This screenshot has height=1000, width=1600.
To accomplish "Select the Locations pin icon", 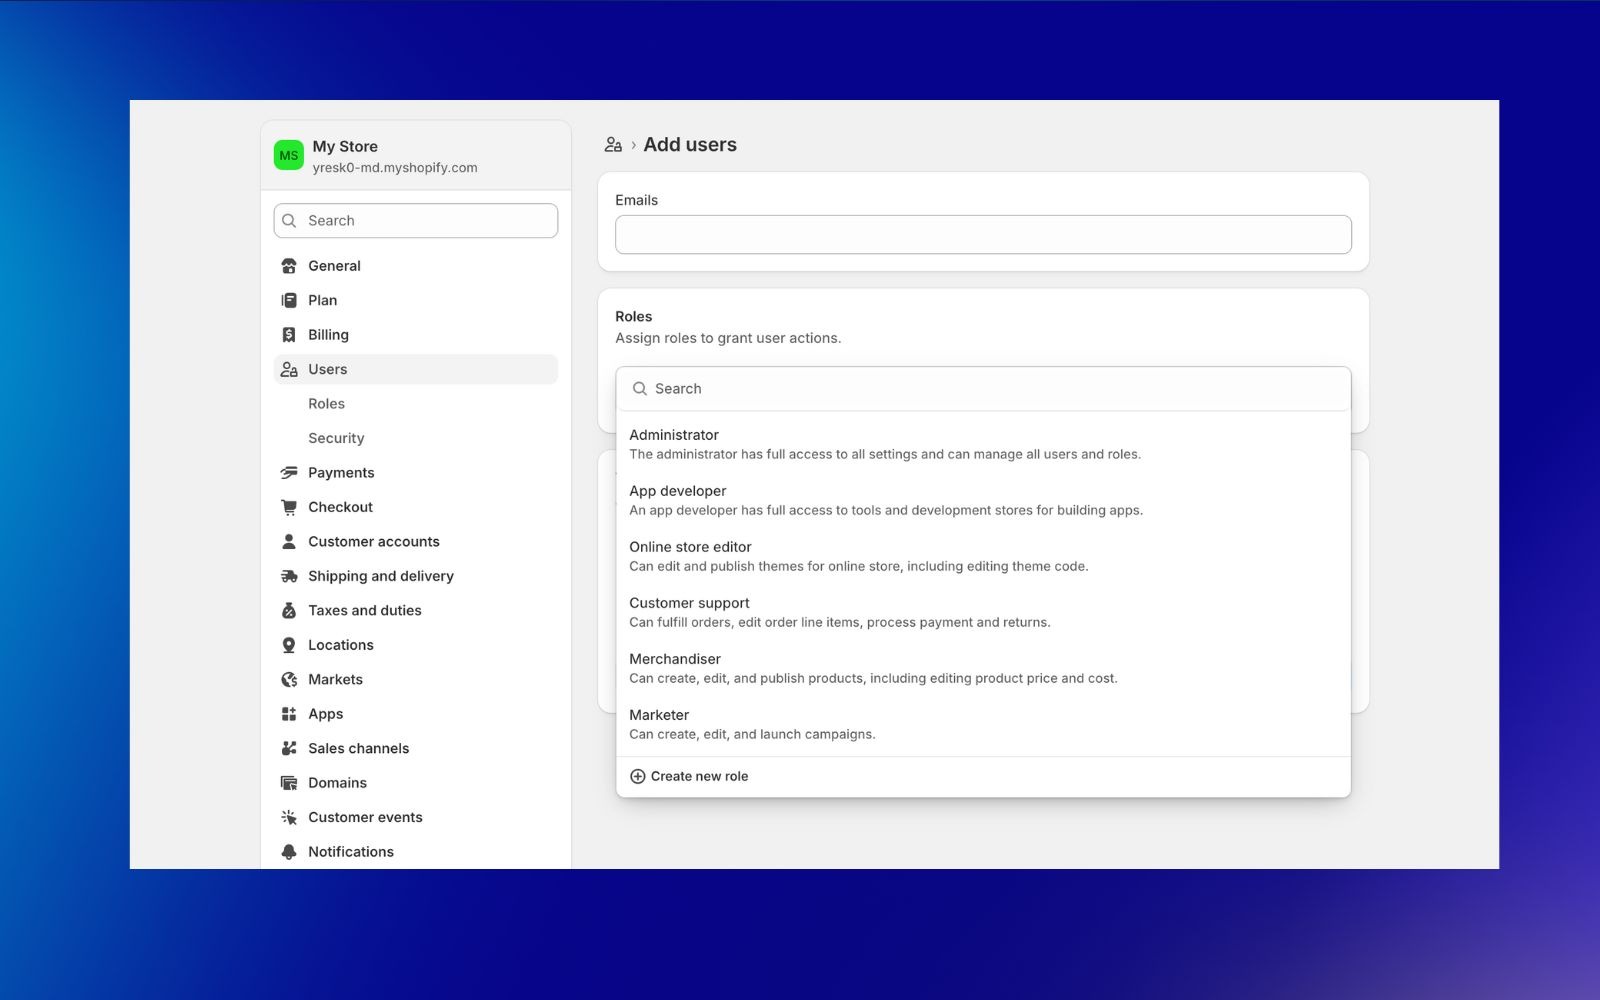I will [289, 644].
